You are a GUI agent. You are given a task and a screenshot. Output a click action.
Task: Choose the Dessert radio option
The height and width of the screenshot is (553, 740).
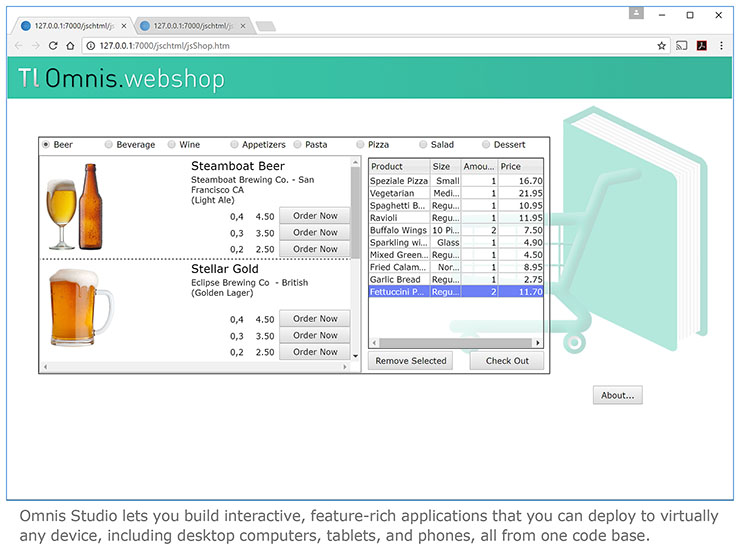(486, 145)
